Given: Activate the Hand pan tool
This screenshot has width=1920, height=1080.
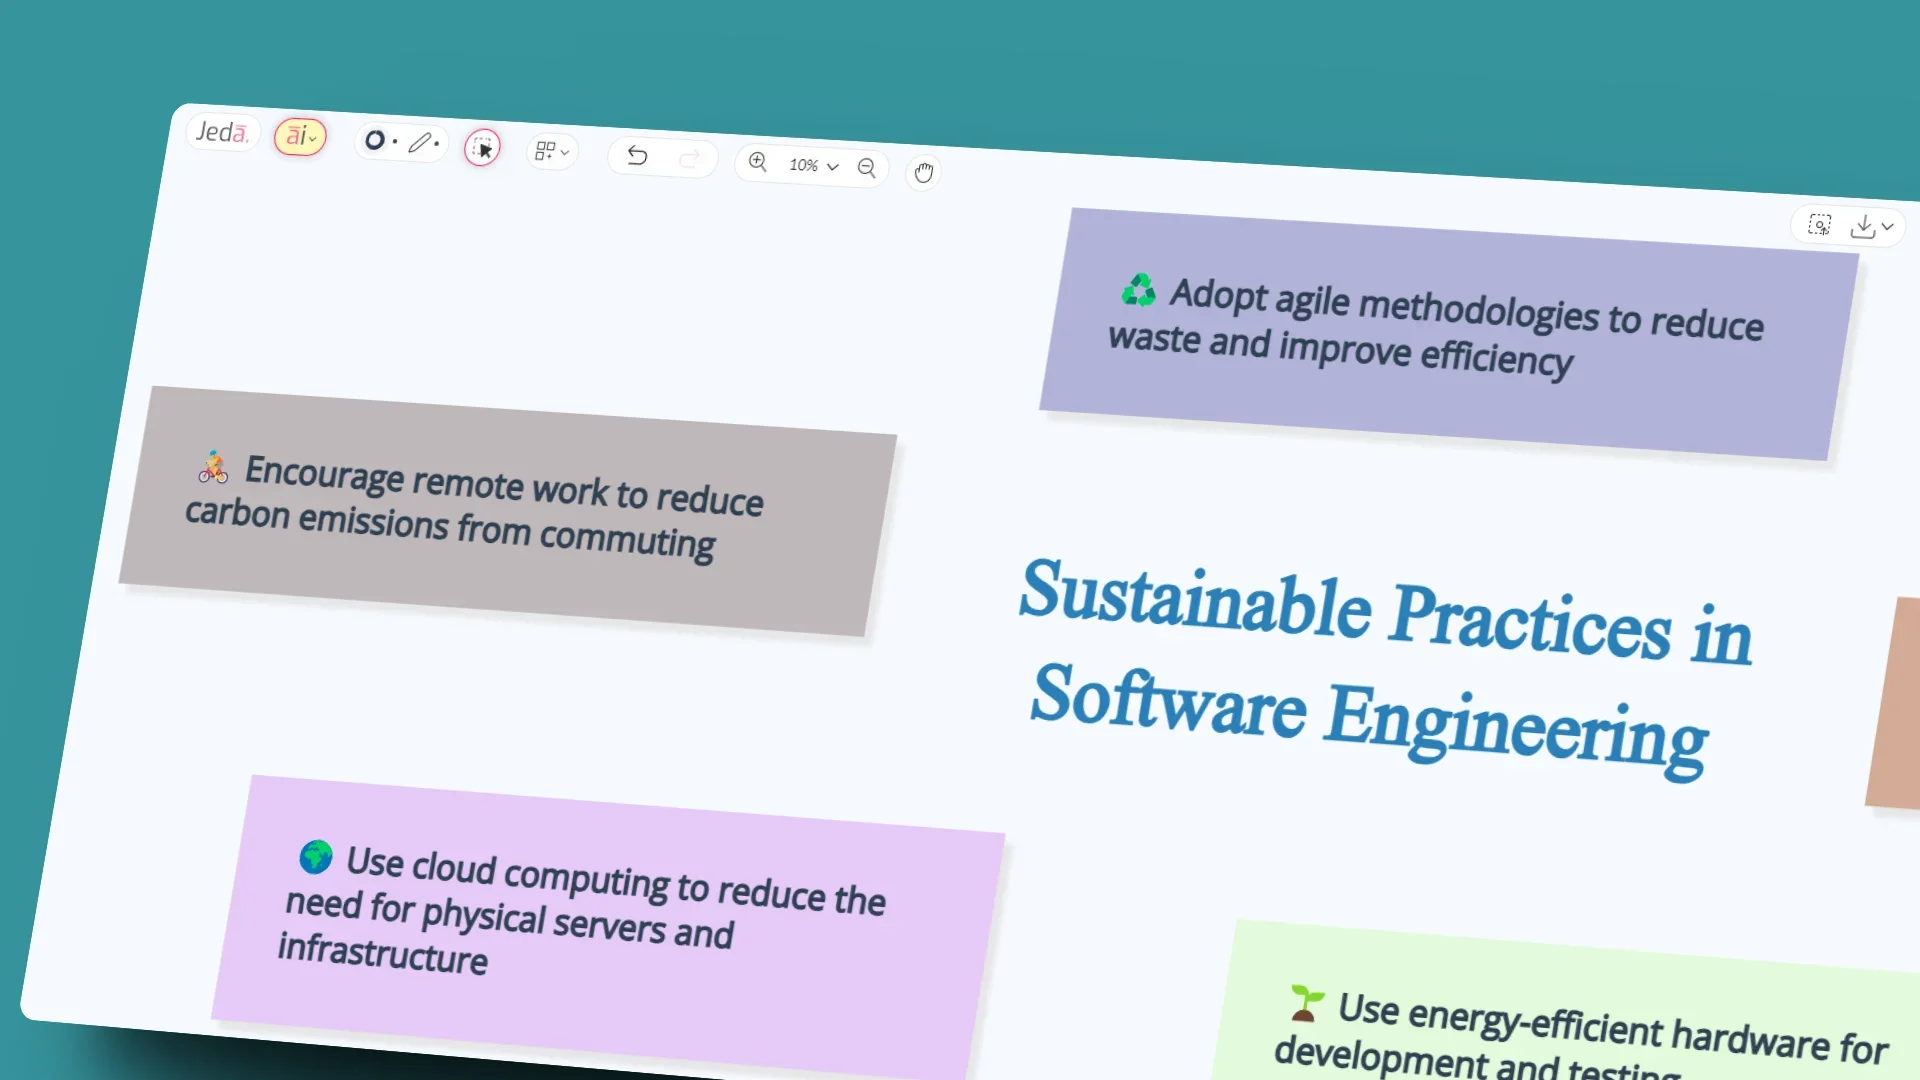Looking at the screenshot, I should pyautogui.click(x=923, y=173).
